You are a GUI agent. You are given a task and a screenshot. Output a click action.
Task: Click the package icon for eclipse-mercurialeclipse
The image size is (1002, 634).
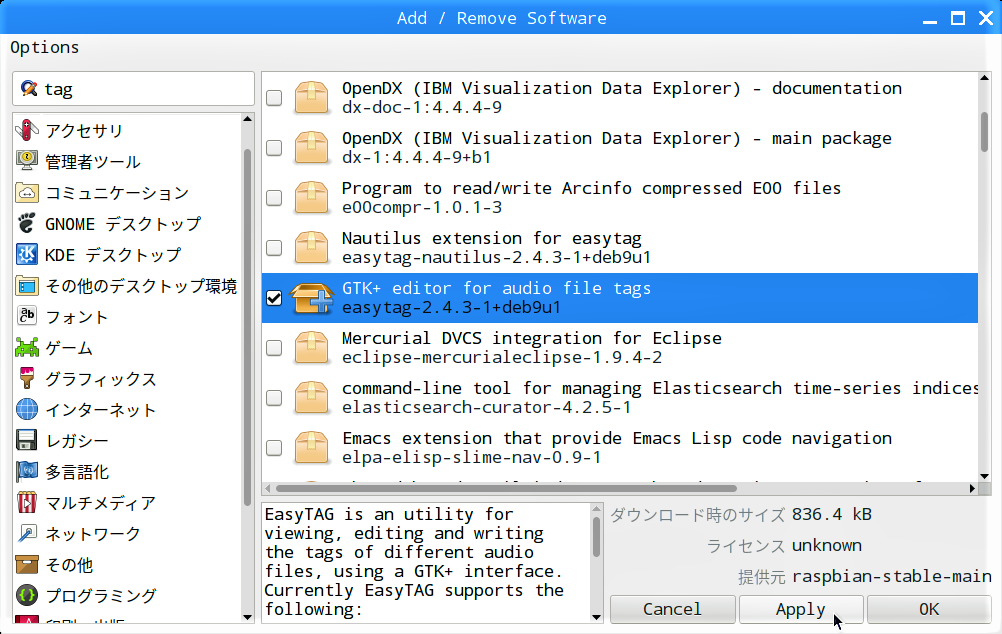click(311, 348)
